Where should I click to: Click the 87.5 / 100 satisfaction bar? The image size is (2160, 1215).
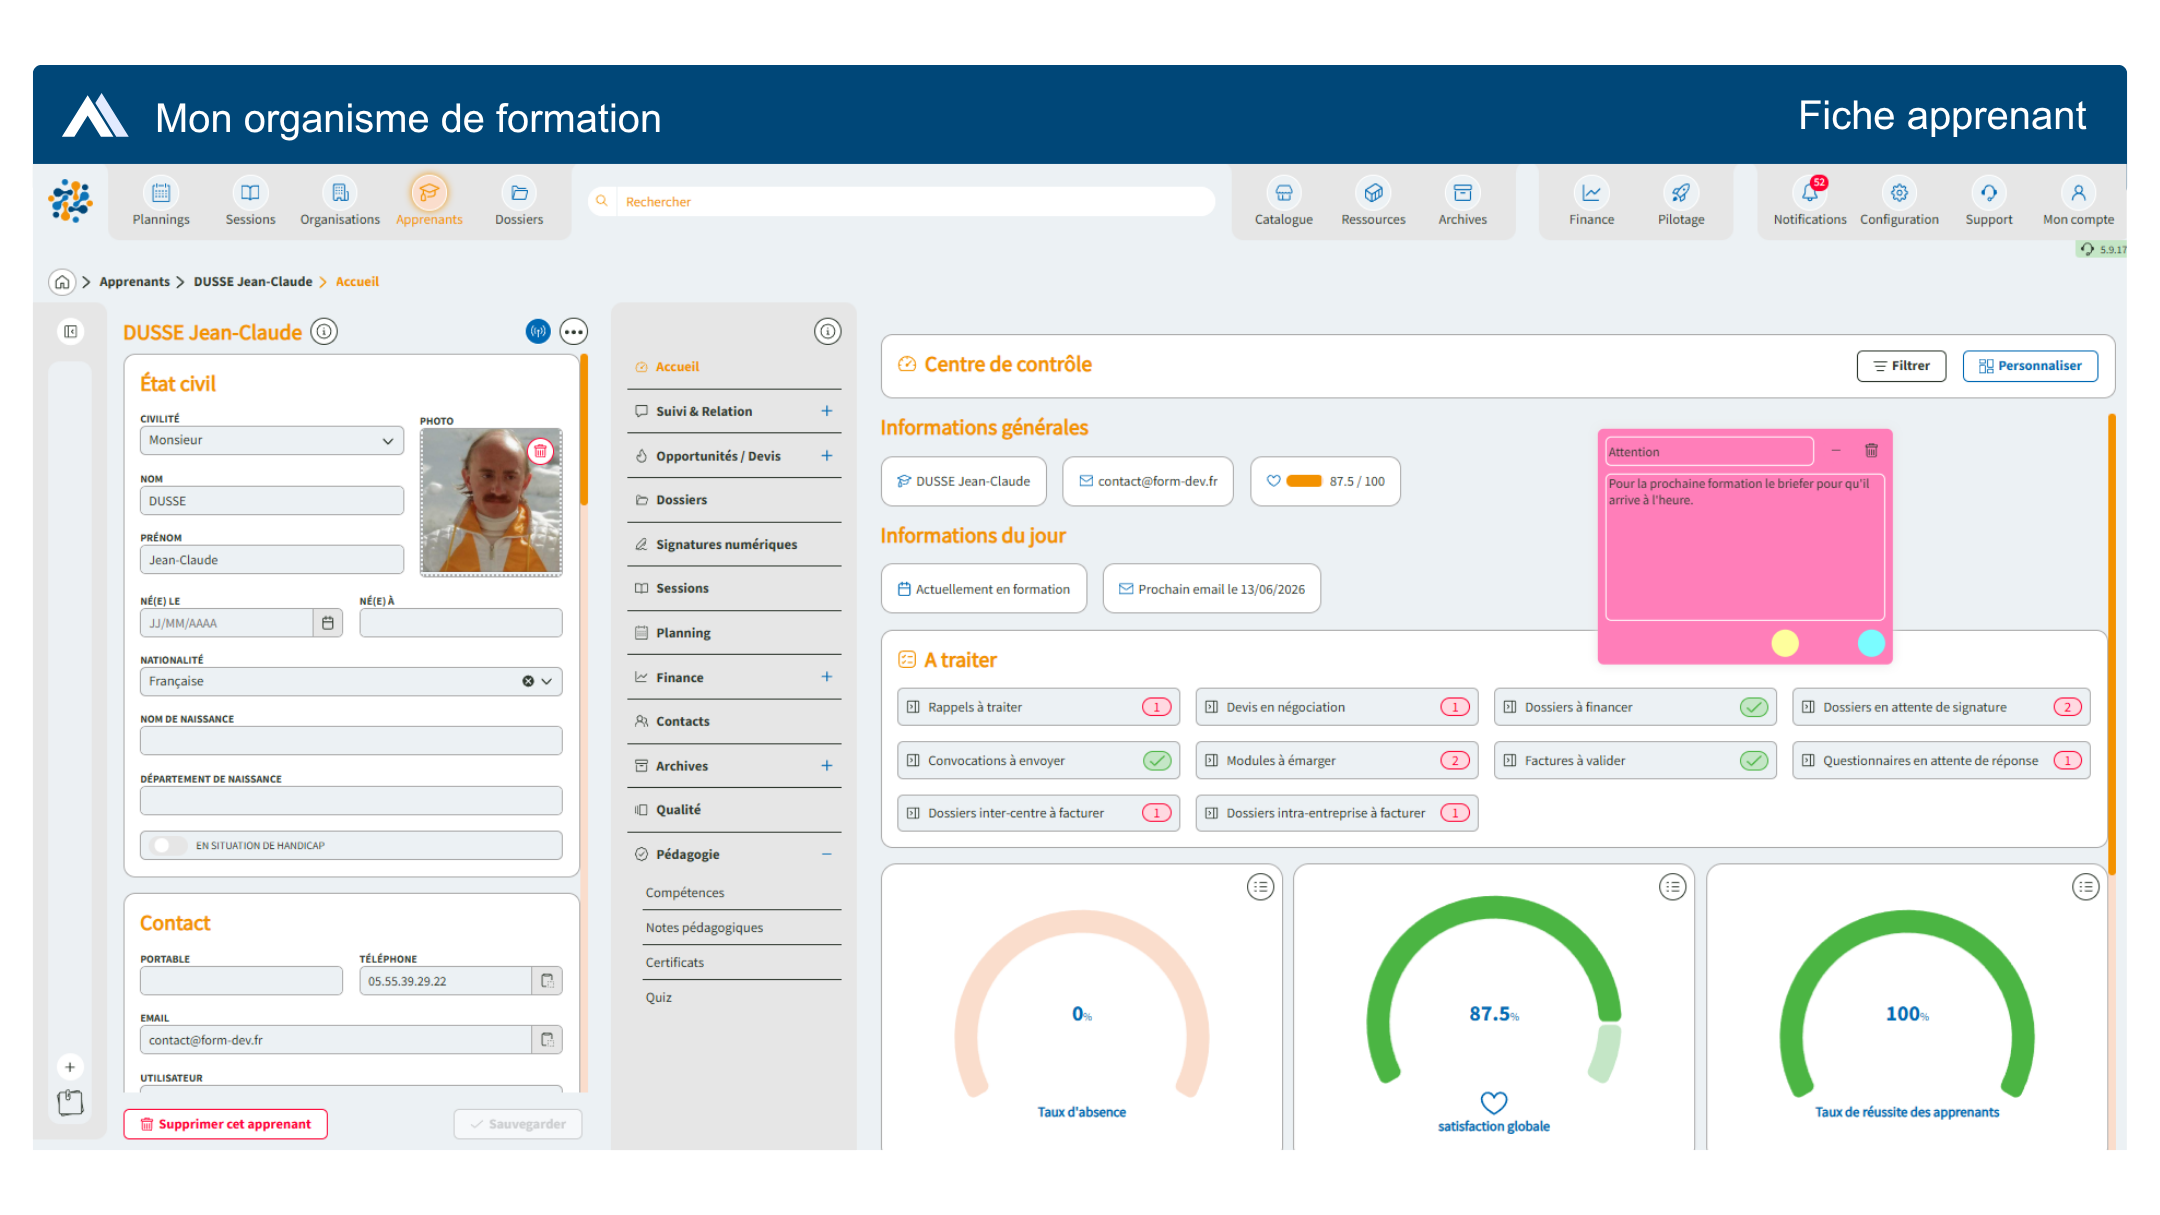pyautogui.click(x=1325, y=481)
